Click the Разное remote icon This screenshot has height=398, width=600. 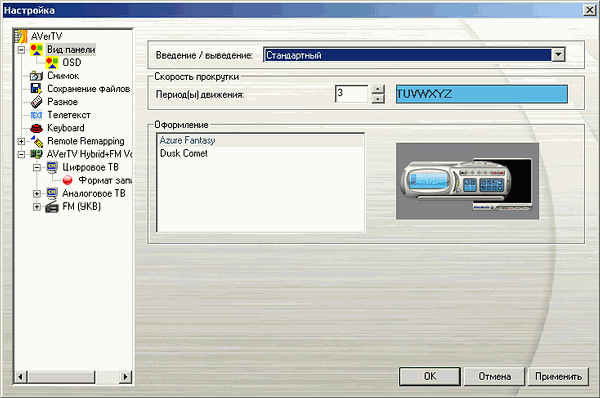(36, 102)
